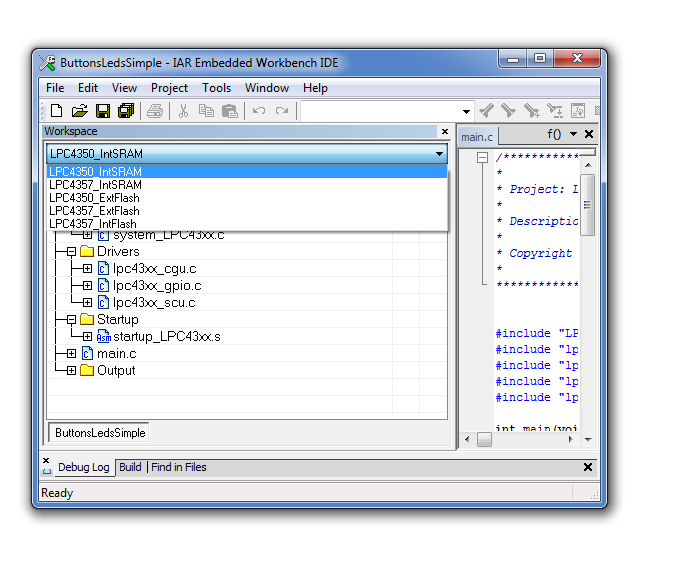
Task: Click the Find Previous toolbar icon
Action: [486, 110]
